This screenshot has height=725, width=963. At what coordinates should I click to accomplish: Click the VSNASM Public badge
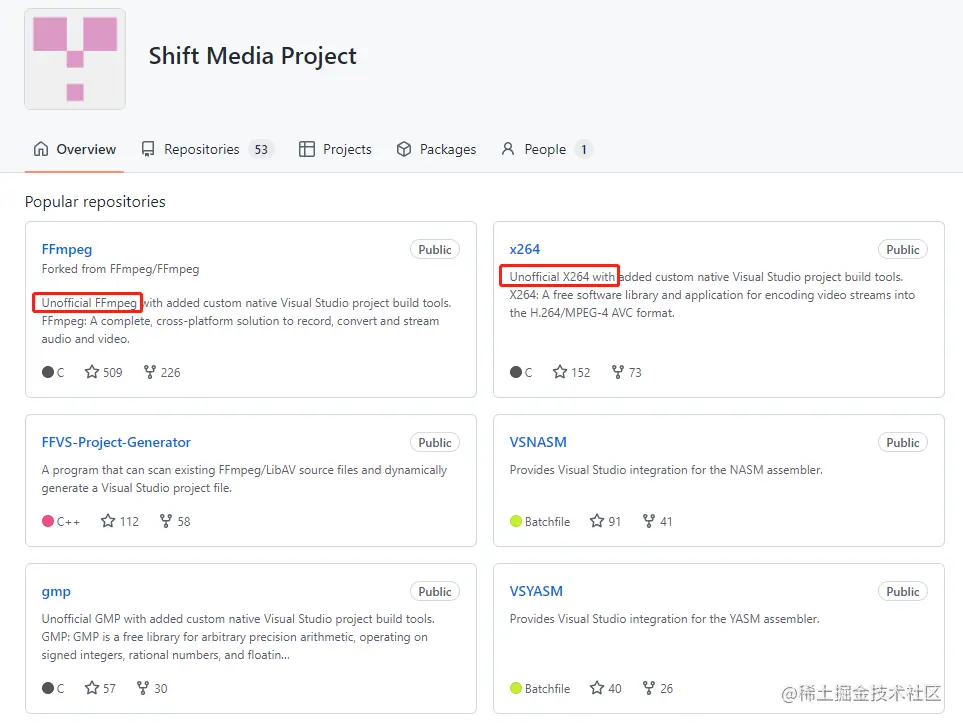coord(903,442)
